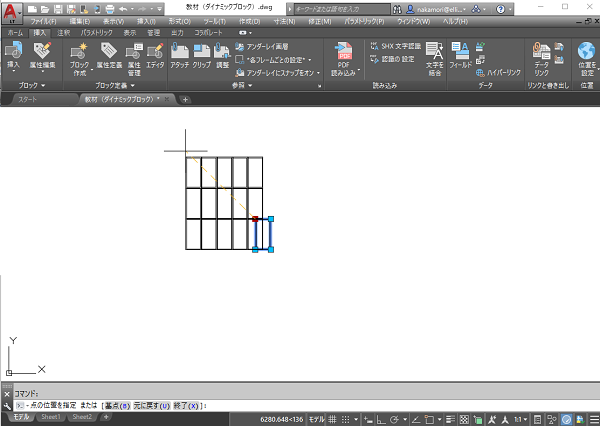The image size is (600, 426).
Task: Toggle object snap tracking in status bar
Action: pos(416,419)
